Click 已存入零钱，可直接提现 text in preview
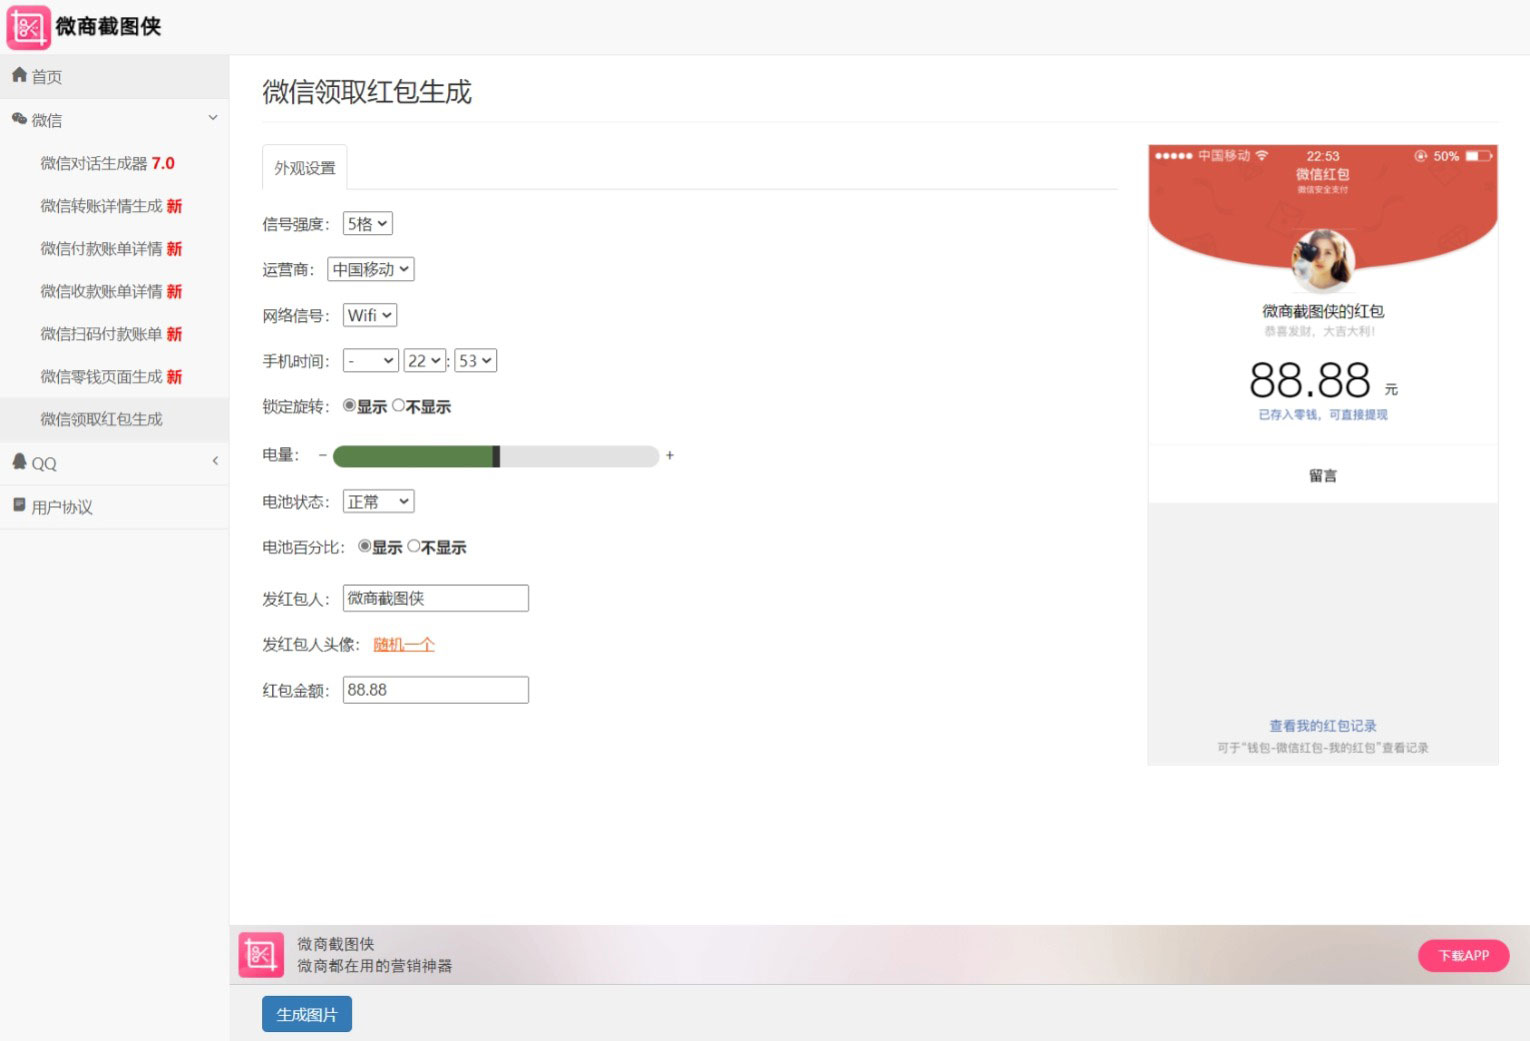This screenshot has width=1530, height=1041. pos(1323,414)
